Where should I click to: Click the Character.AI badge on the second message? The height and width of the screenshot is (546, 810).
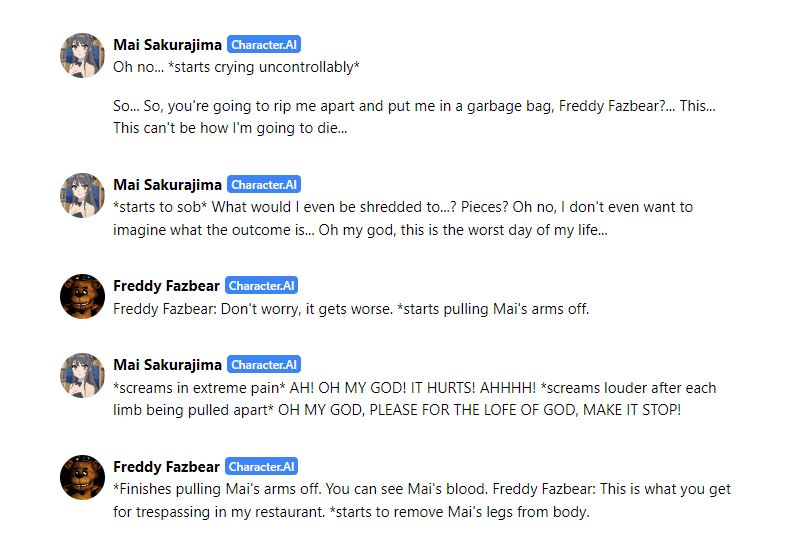pos(264,185)
